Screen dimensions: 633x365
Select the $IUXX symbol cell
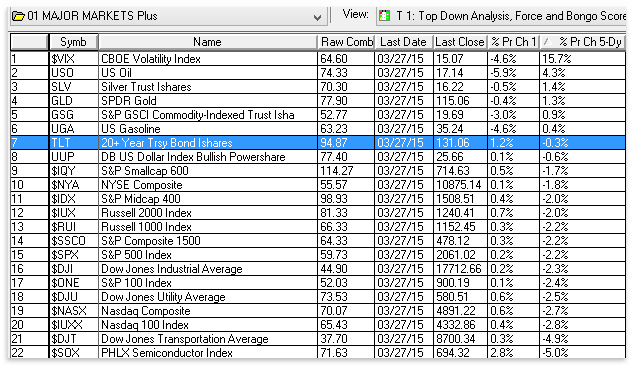(73, 325)
